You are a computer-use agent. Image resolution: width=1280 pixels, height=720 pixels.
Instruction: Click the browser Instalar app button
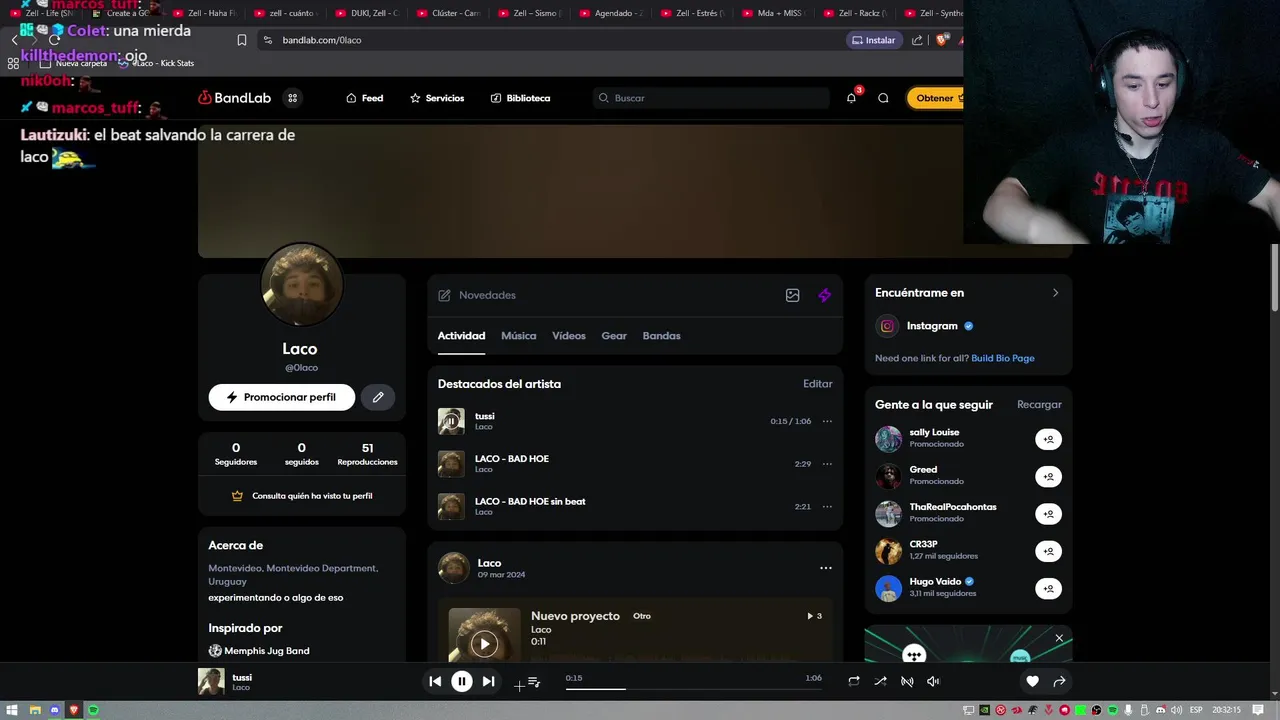coord(873,40)
